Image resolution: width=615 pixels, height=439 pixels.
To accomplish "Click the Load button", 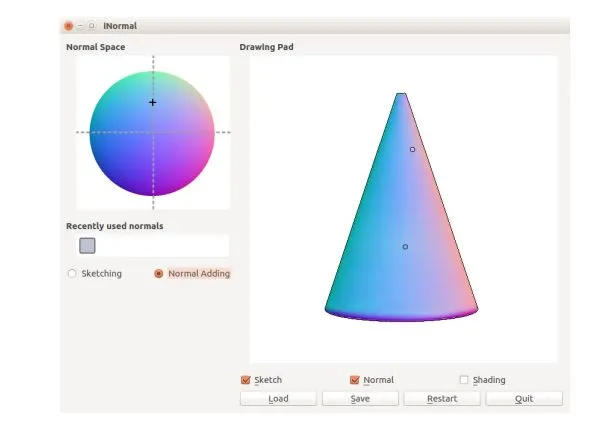I will pyautogui.click(x=278, y=399).
